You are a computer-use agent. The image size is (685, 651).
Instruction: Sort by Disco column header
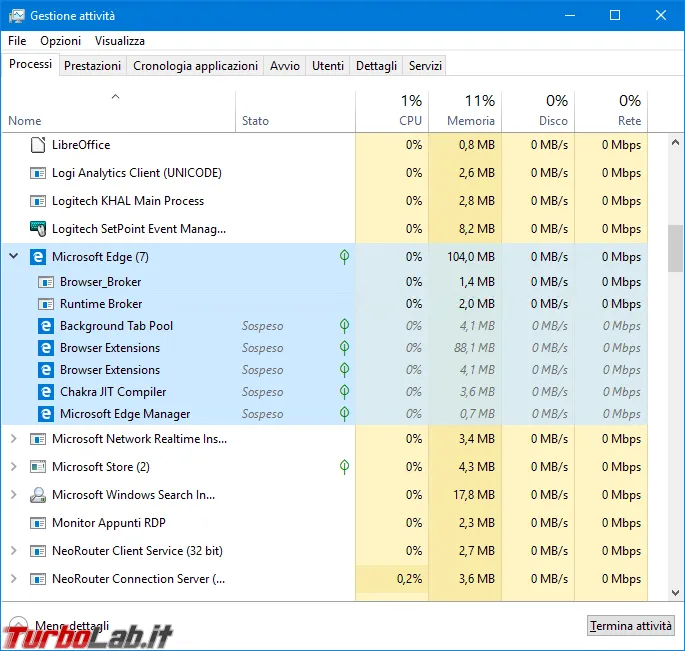pos(538,111)
